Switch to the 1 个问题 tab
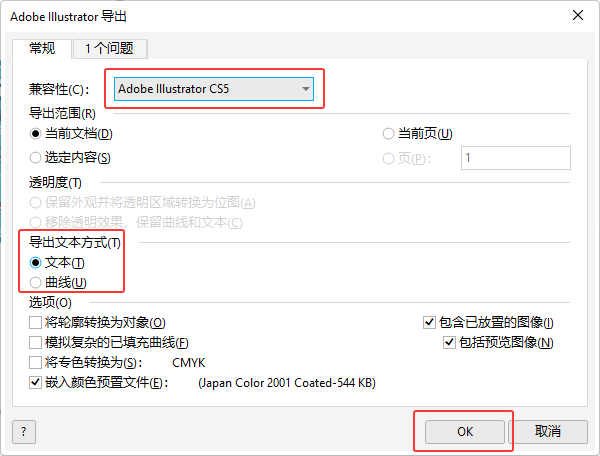The image size is (600, 456). (x=109, y=49)
